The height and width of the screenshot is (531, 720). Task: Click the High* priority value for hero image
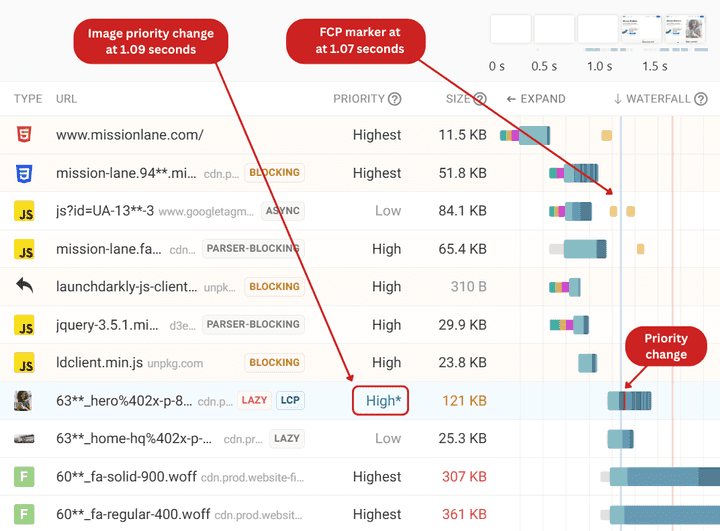tap(380, 400)
